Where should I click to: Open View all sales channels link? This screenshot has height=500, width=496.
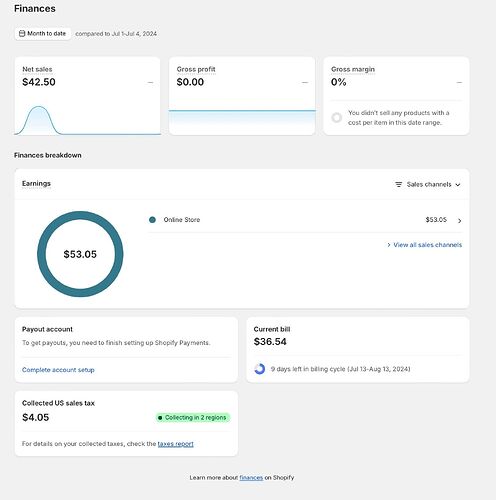pos(424,245)
